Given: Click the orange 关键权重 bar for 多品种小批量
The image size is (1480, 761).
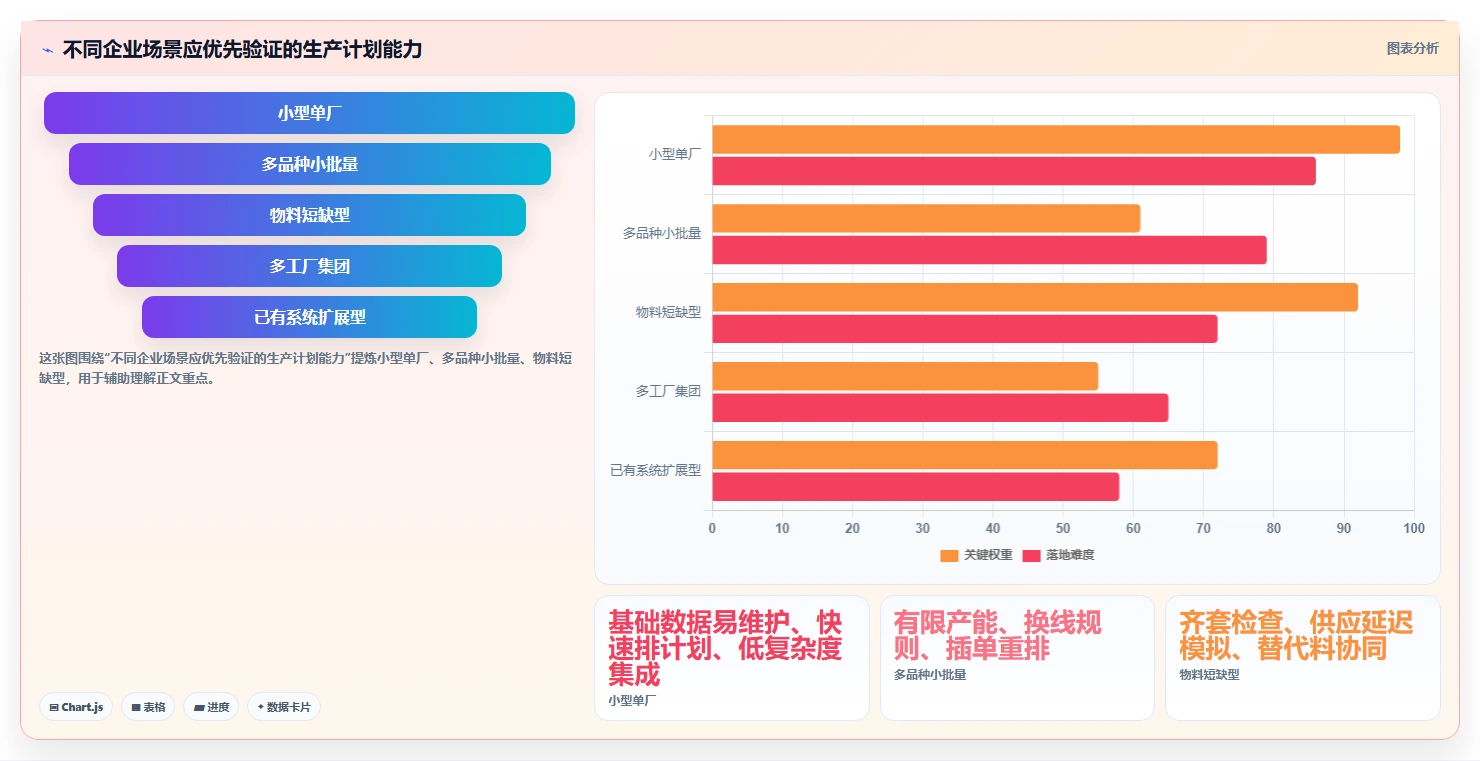Looking at the screenshot, I should click(926, 218).
